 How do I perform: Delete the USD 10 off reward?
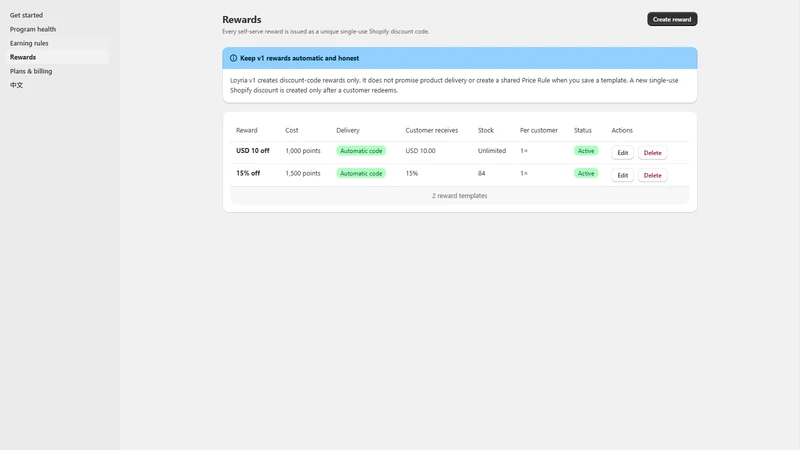tap(653, 153)
